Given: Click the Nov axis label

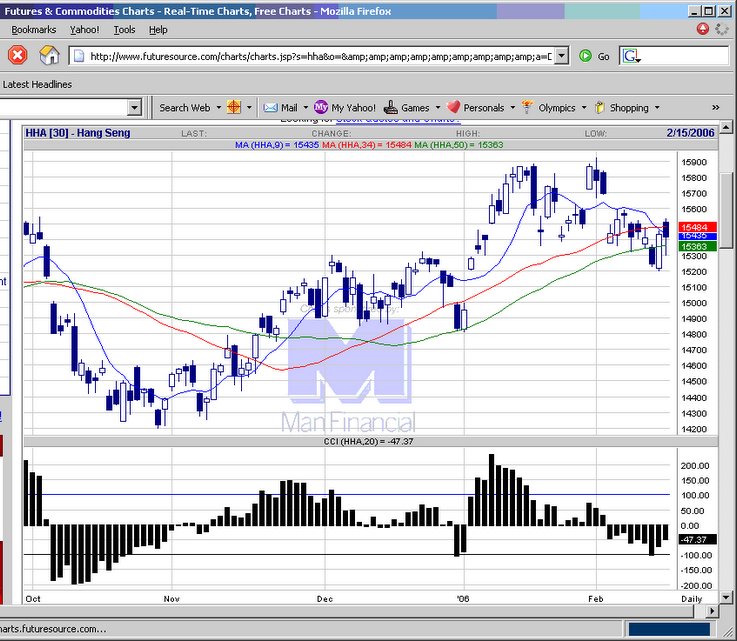Looking at the screenshot, I should (x=172, y=599).
